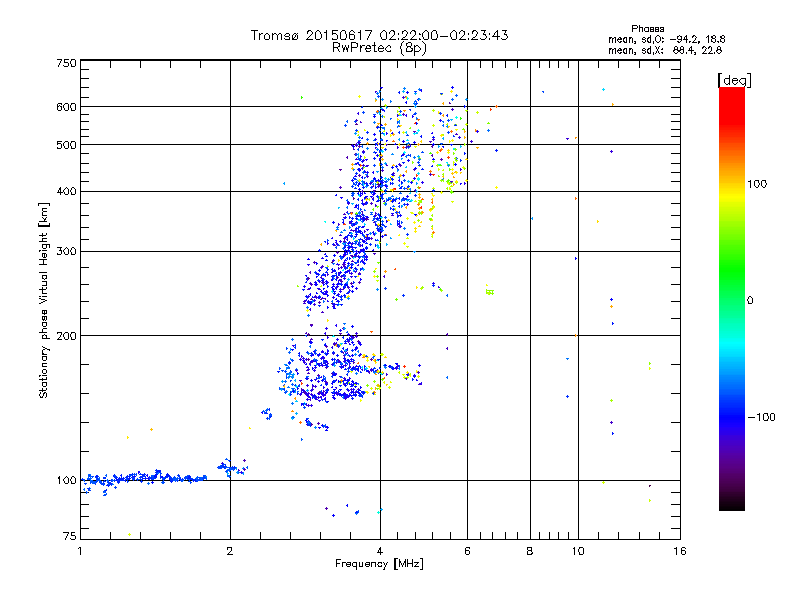Click the y-axis tick label '100'
The image size is (800, 600).
click(66, 481)
